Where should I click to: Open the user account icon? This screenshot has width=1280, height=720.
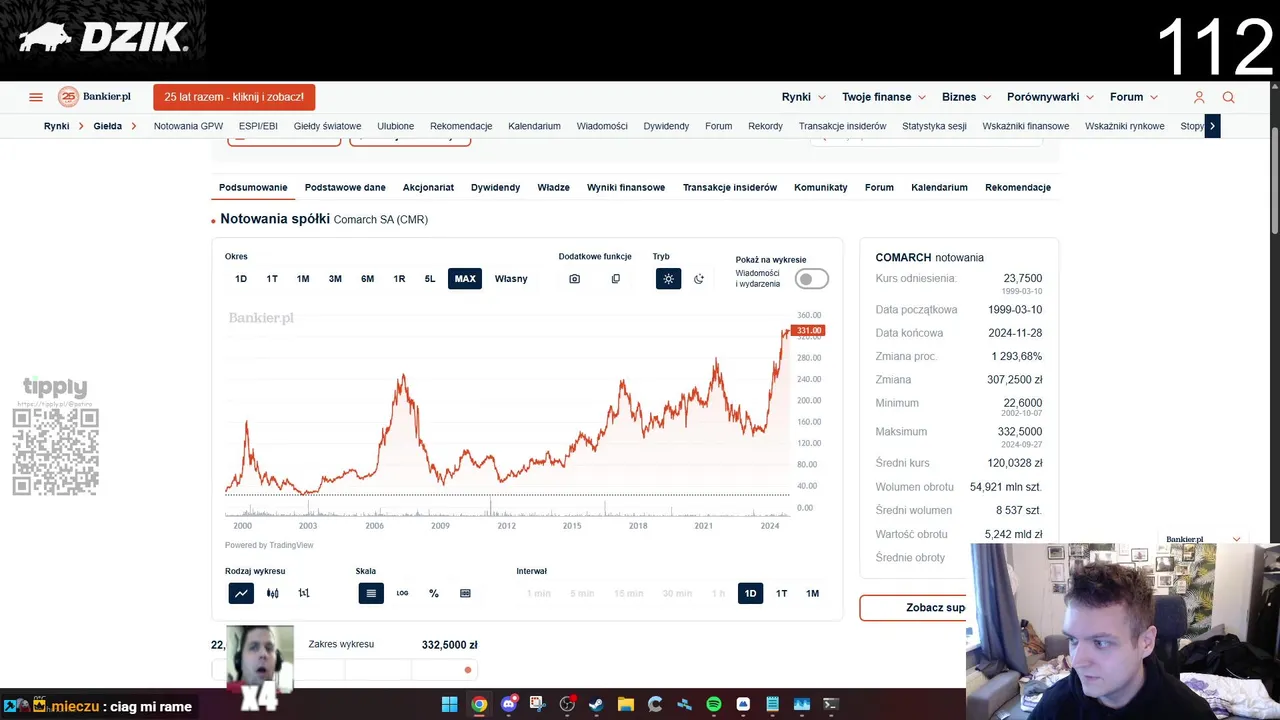point(1199,97)
